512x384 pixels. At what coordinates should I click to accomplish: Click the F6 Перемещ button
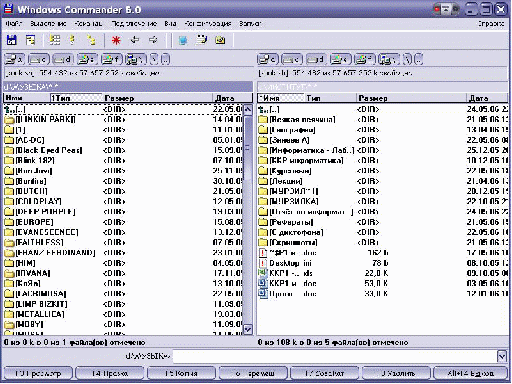253,373
